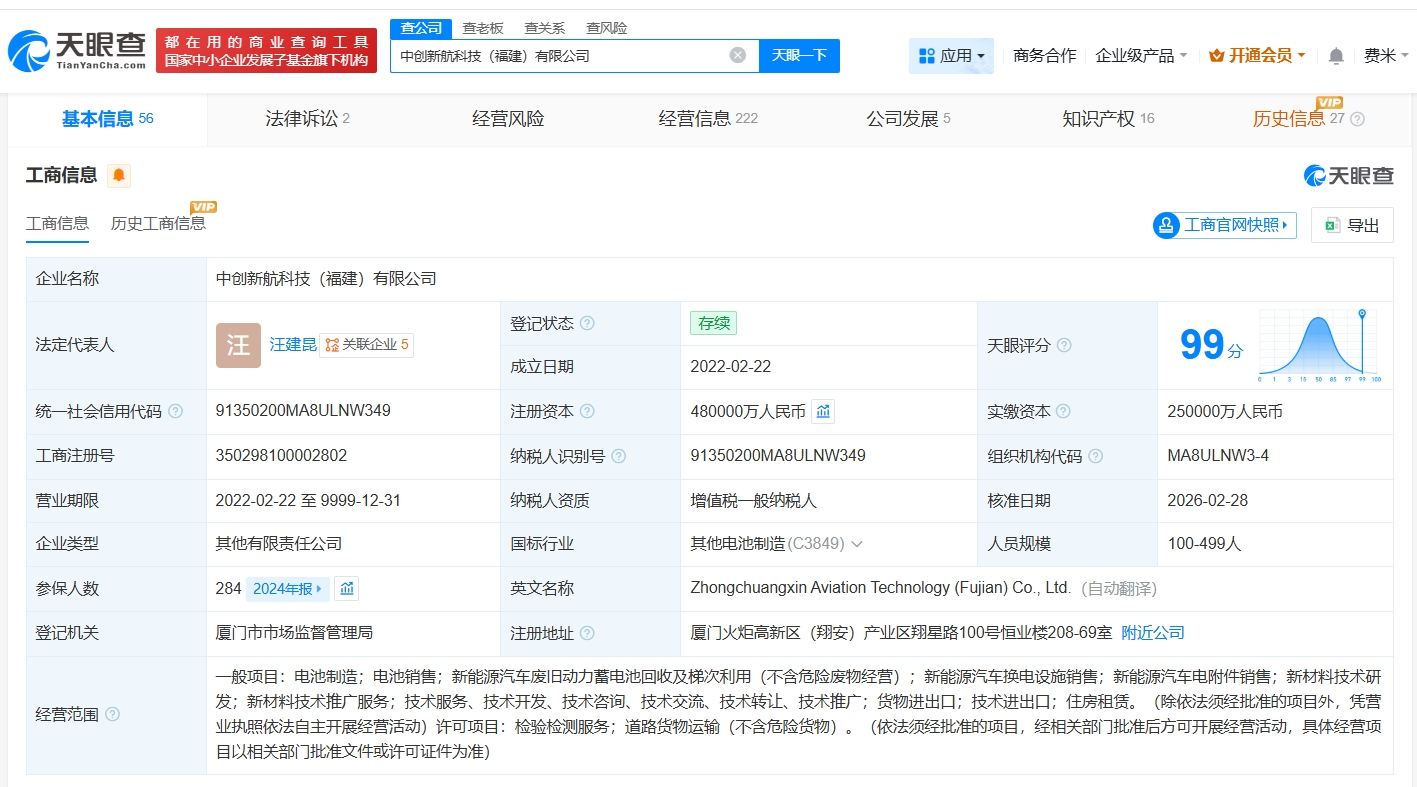Click the 附近公司 link
This screenshot has width=1417, height=787.
tap(1151, 632)
